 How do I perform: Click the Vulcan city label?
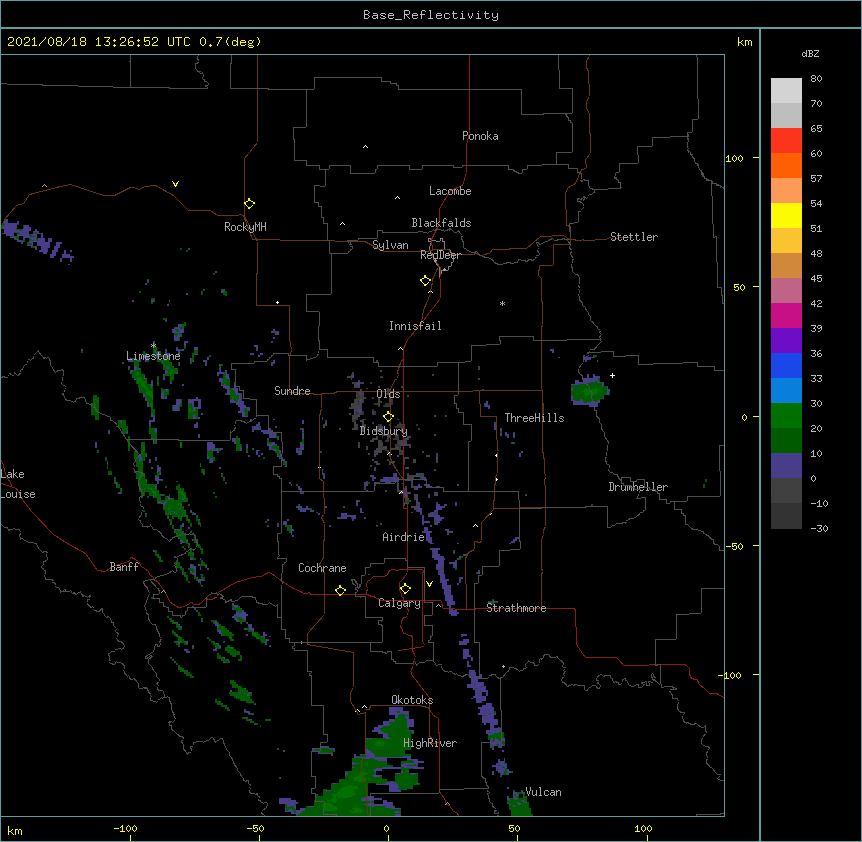pyautogui.click(x=543, y=792)
